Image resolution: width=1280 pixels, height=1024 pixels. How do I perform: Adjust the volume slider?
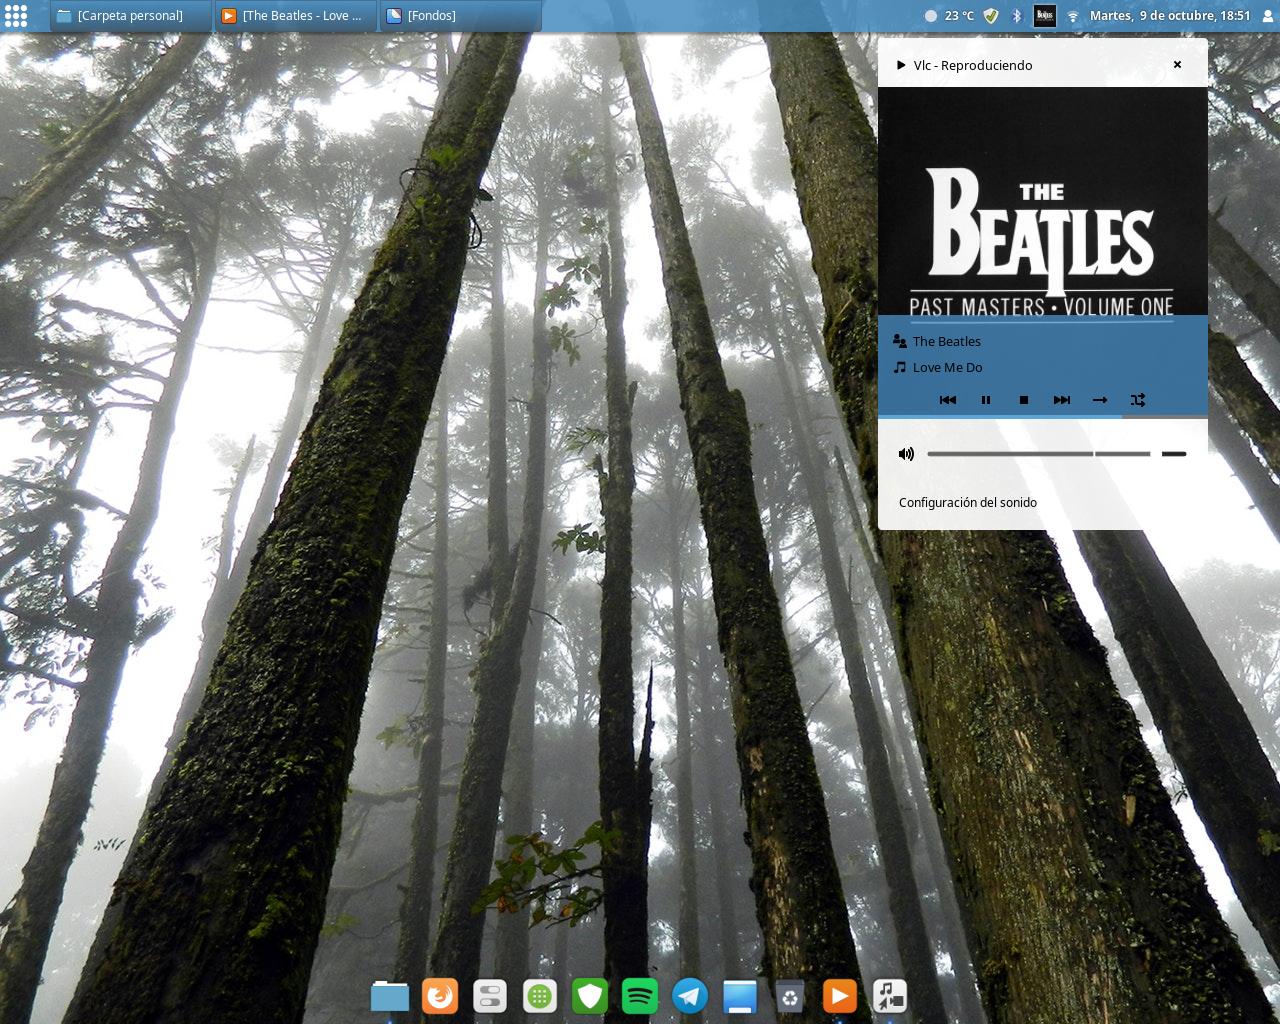point(1057,454)
